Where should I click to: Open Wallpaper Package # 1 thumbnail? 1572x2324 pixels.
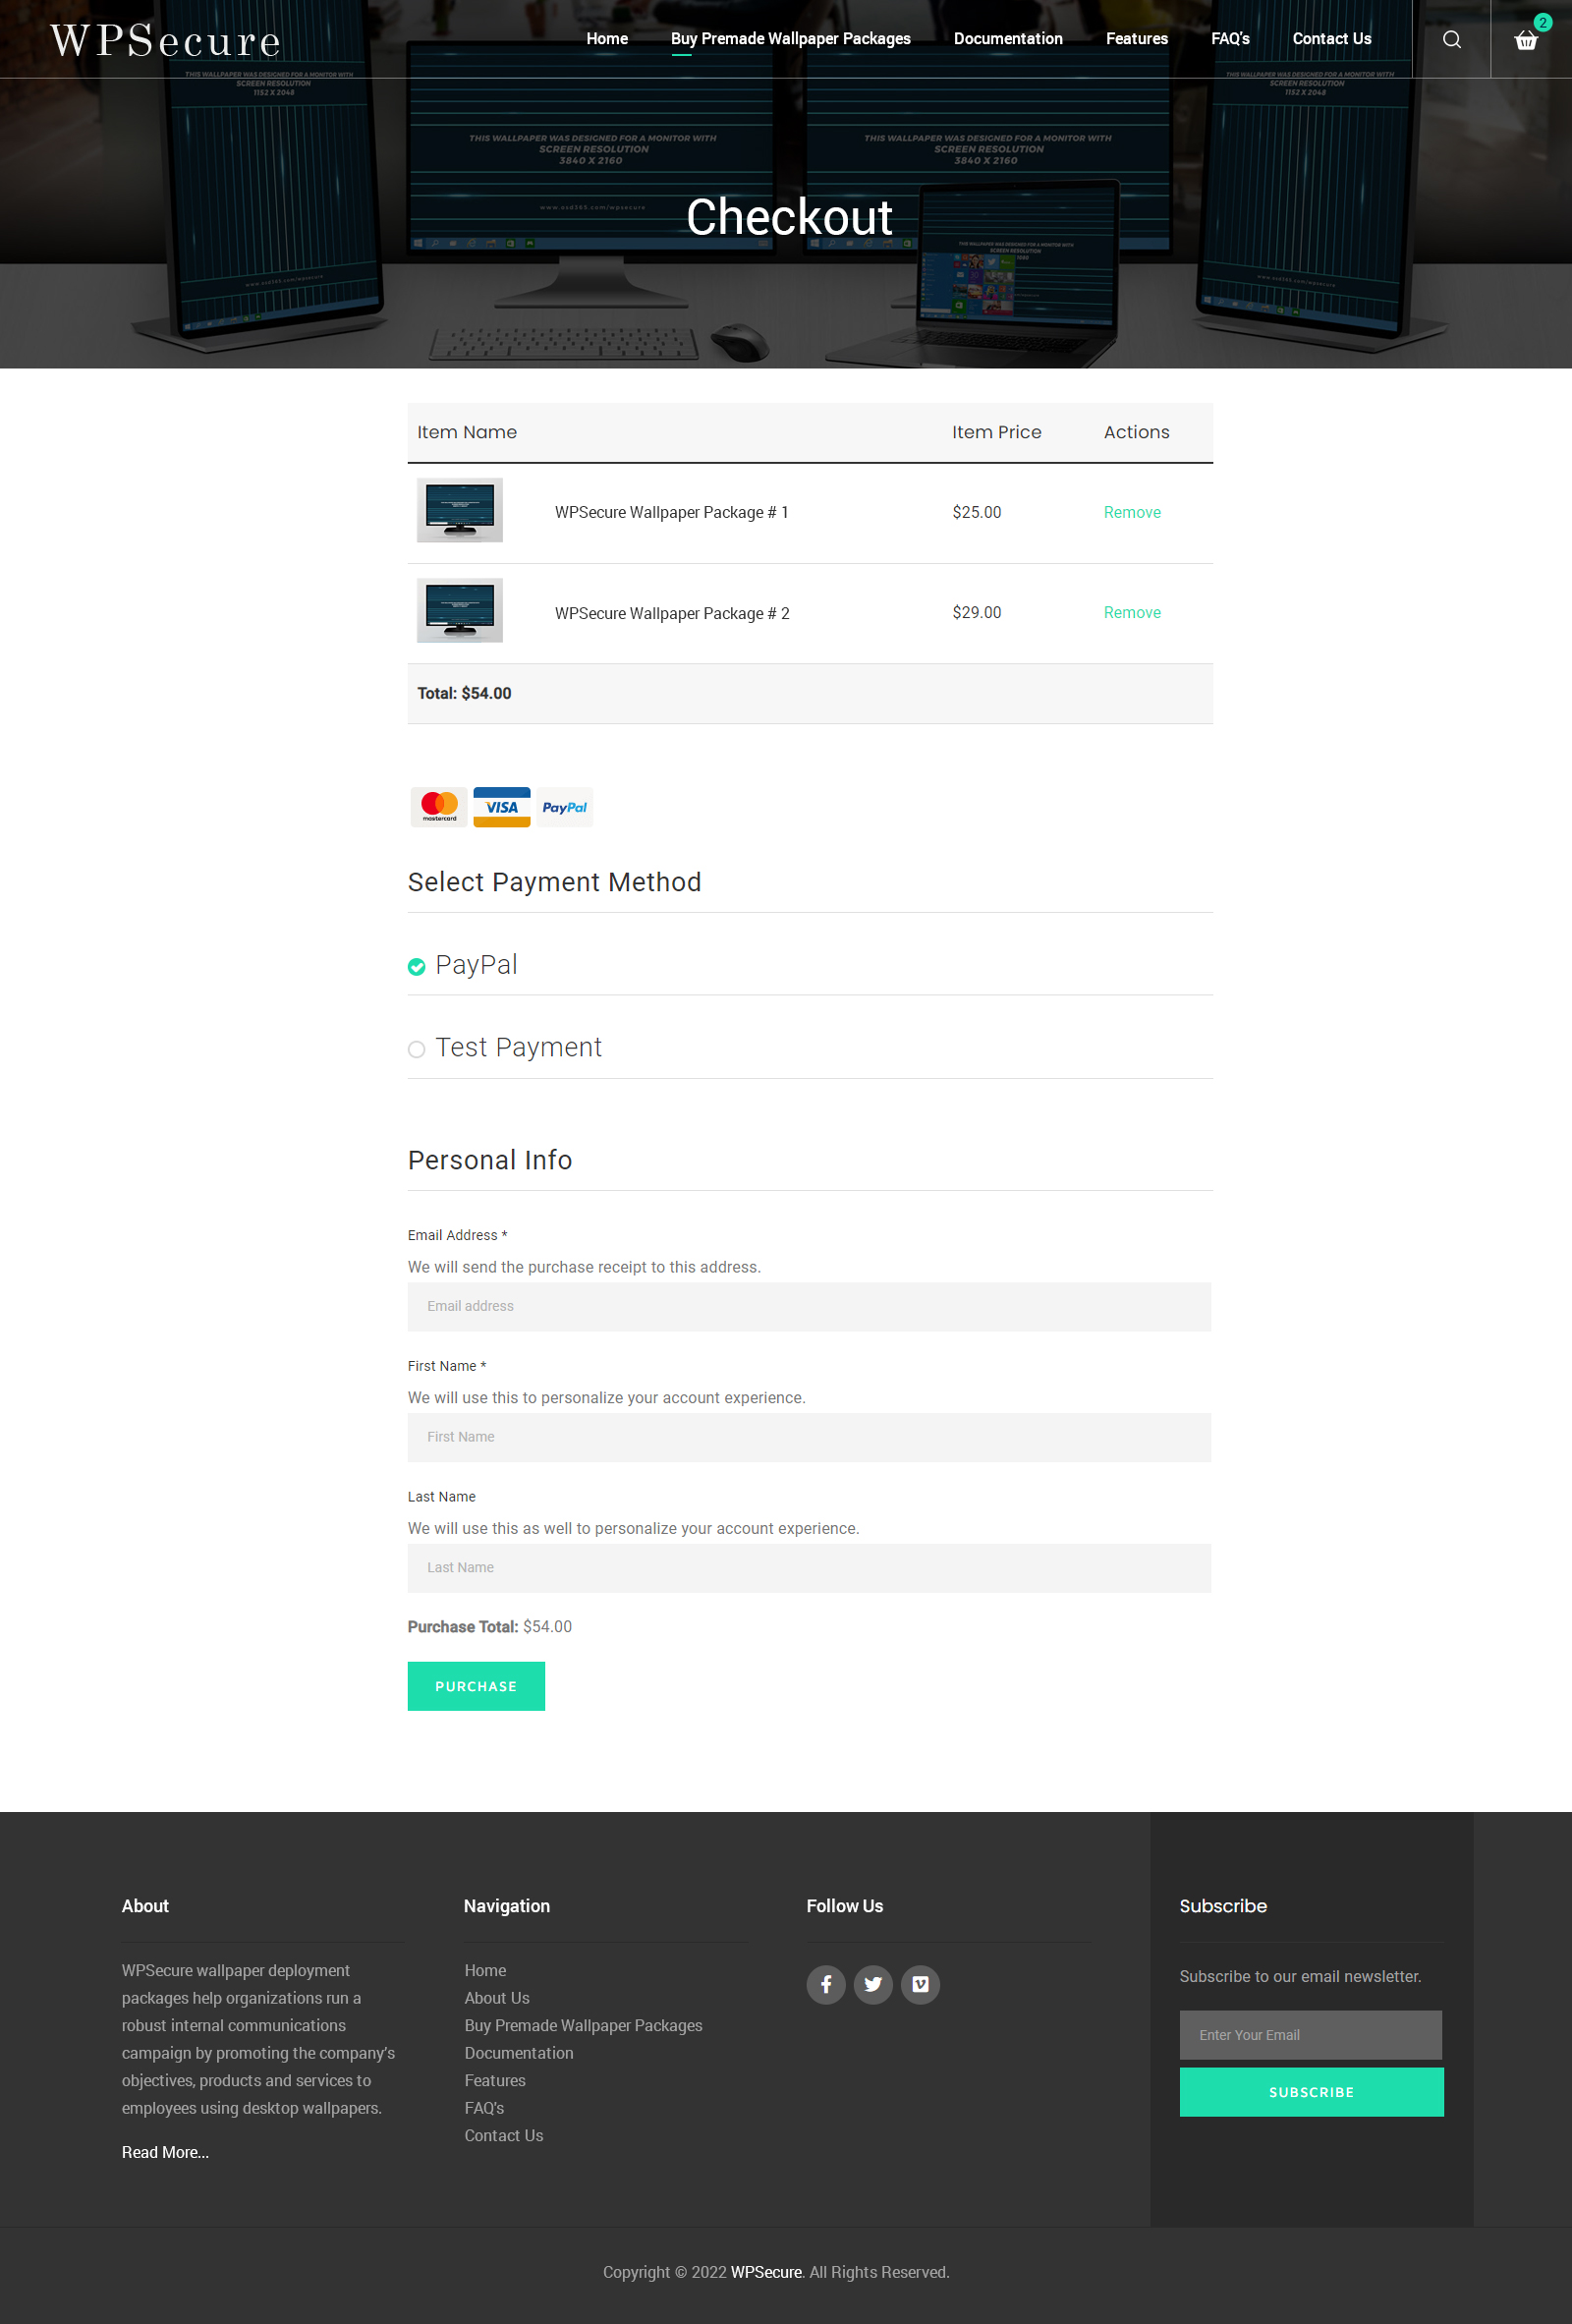[x=460, y=510]
